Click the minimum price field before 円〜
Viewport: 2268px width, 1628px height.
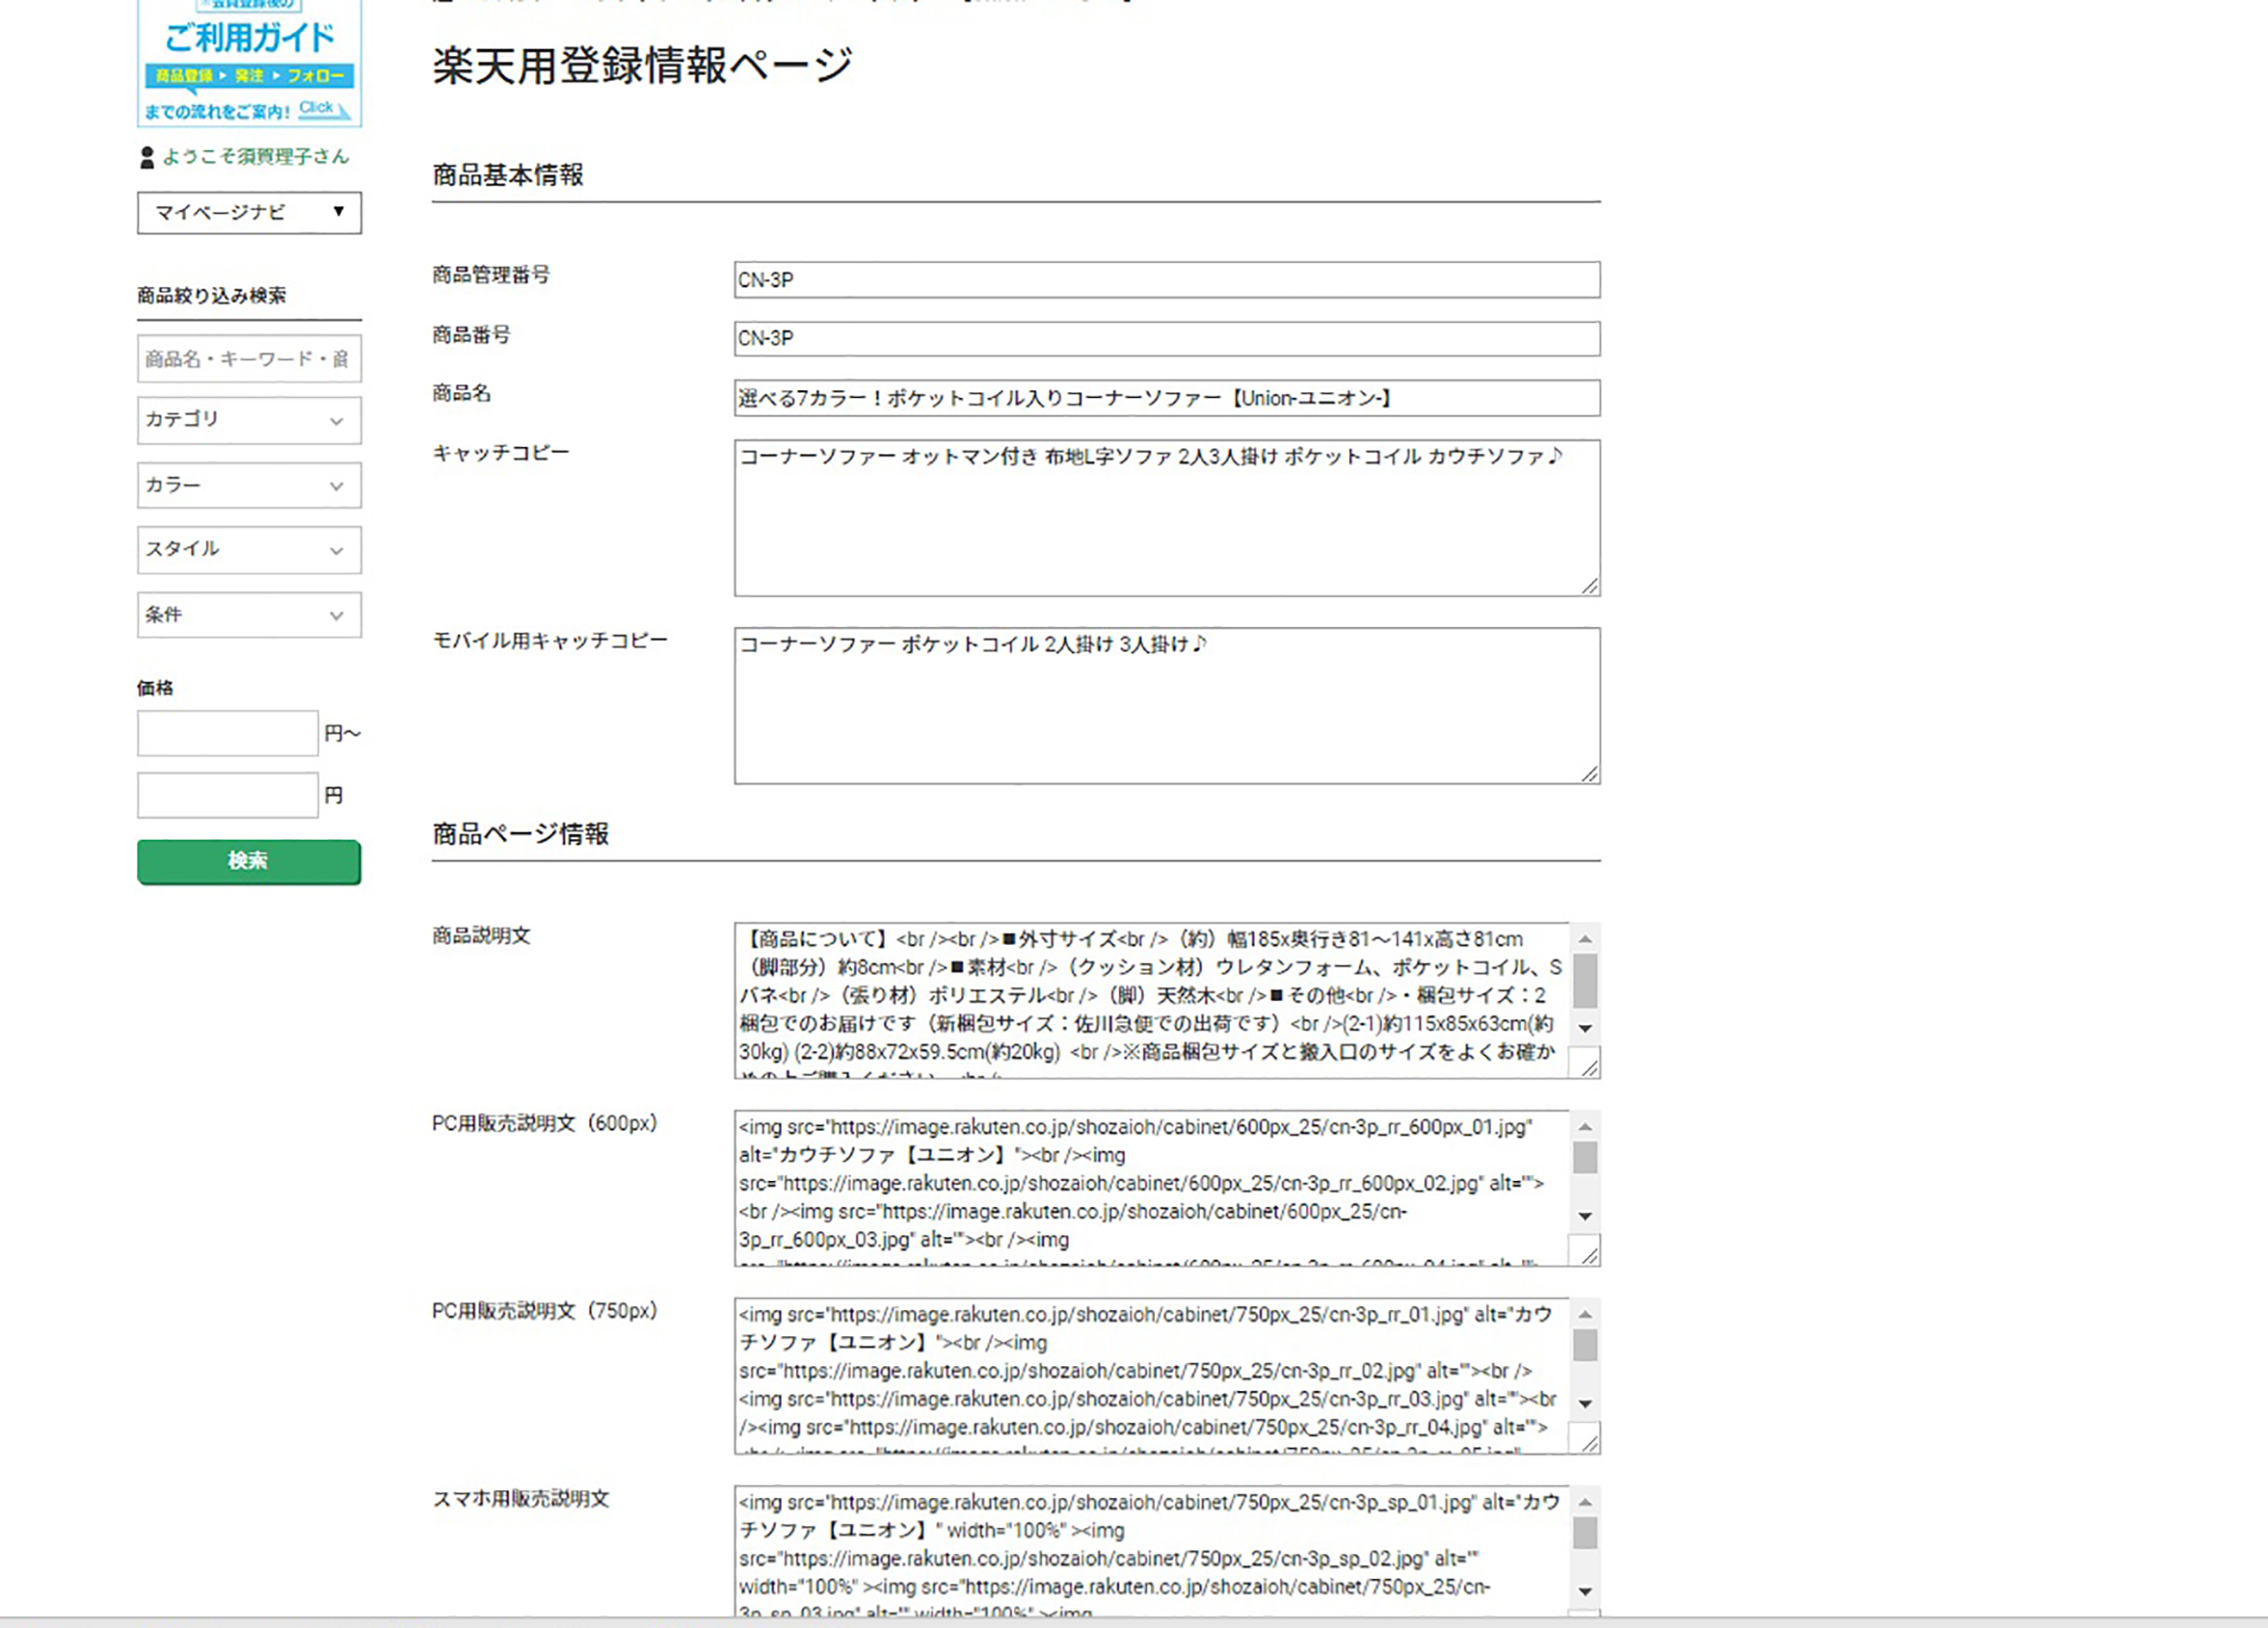(228, 733)
